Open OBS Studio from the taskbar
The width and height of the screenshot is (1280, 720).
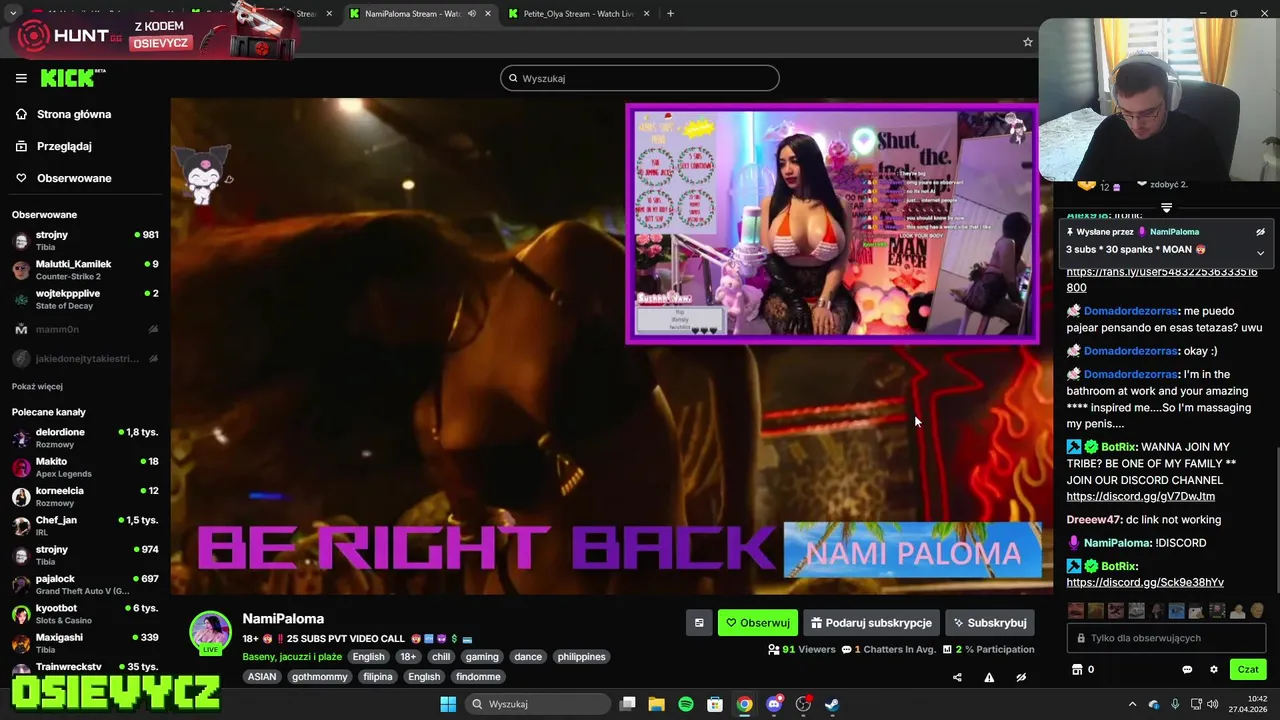pos(803,704)
